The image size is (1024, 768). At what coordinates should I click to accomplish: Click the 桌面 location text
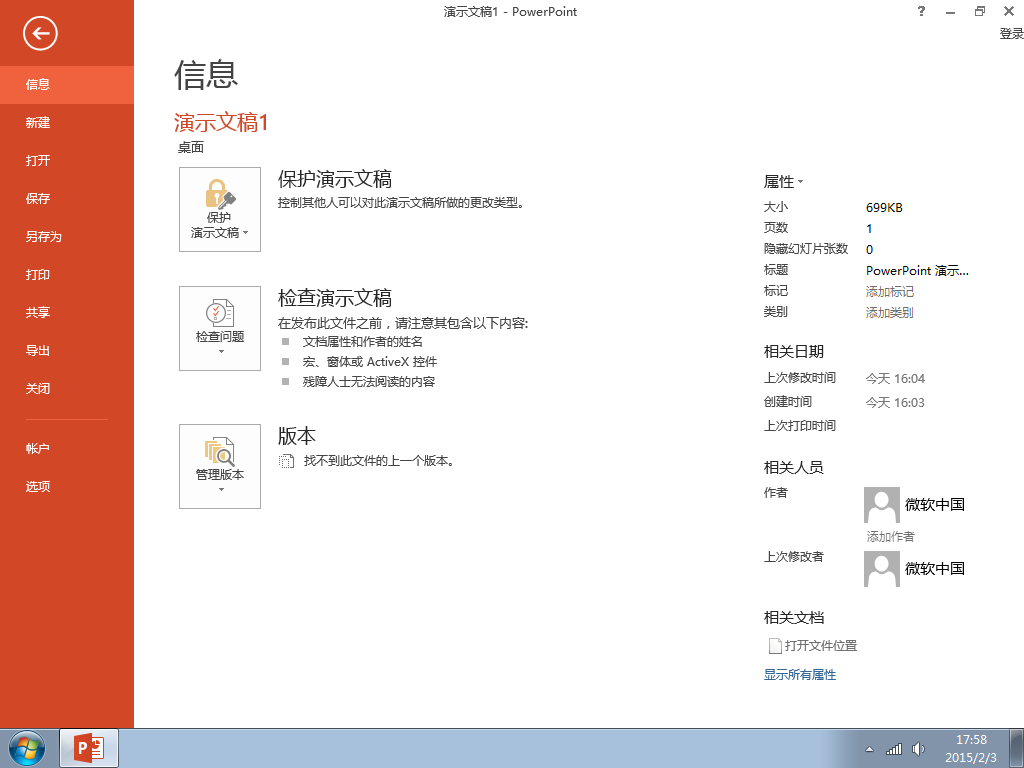click(x=191, y=148)
